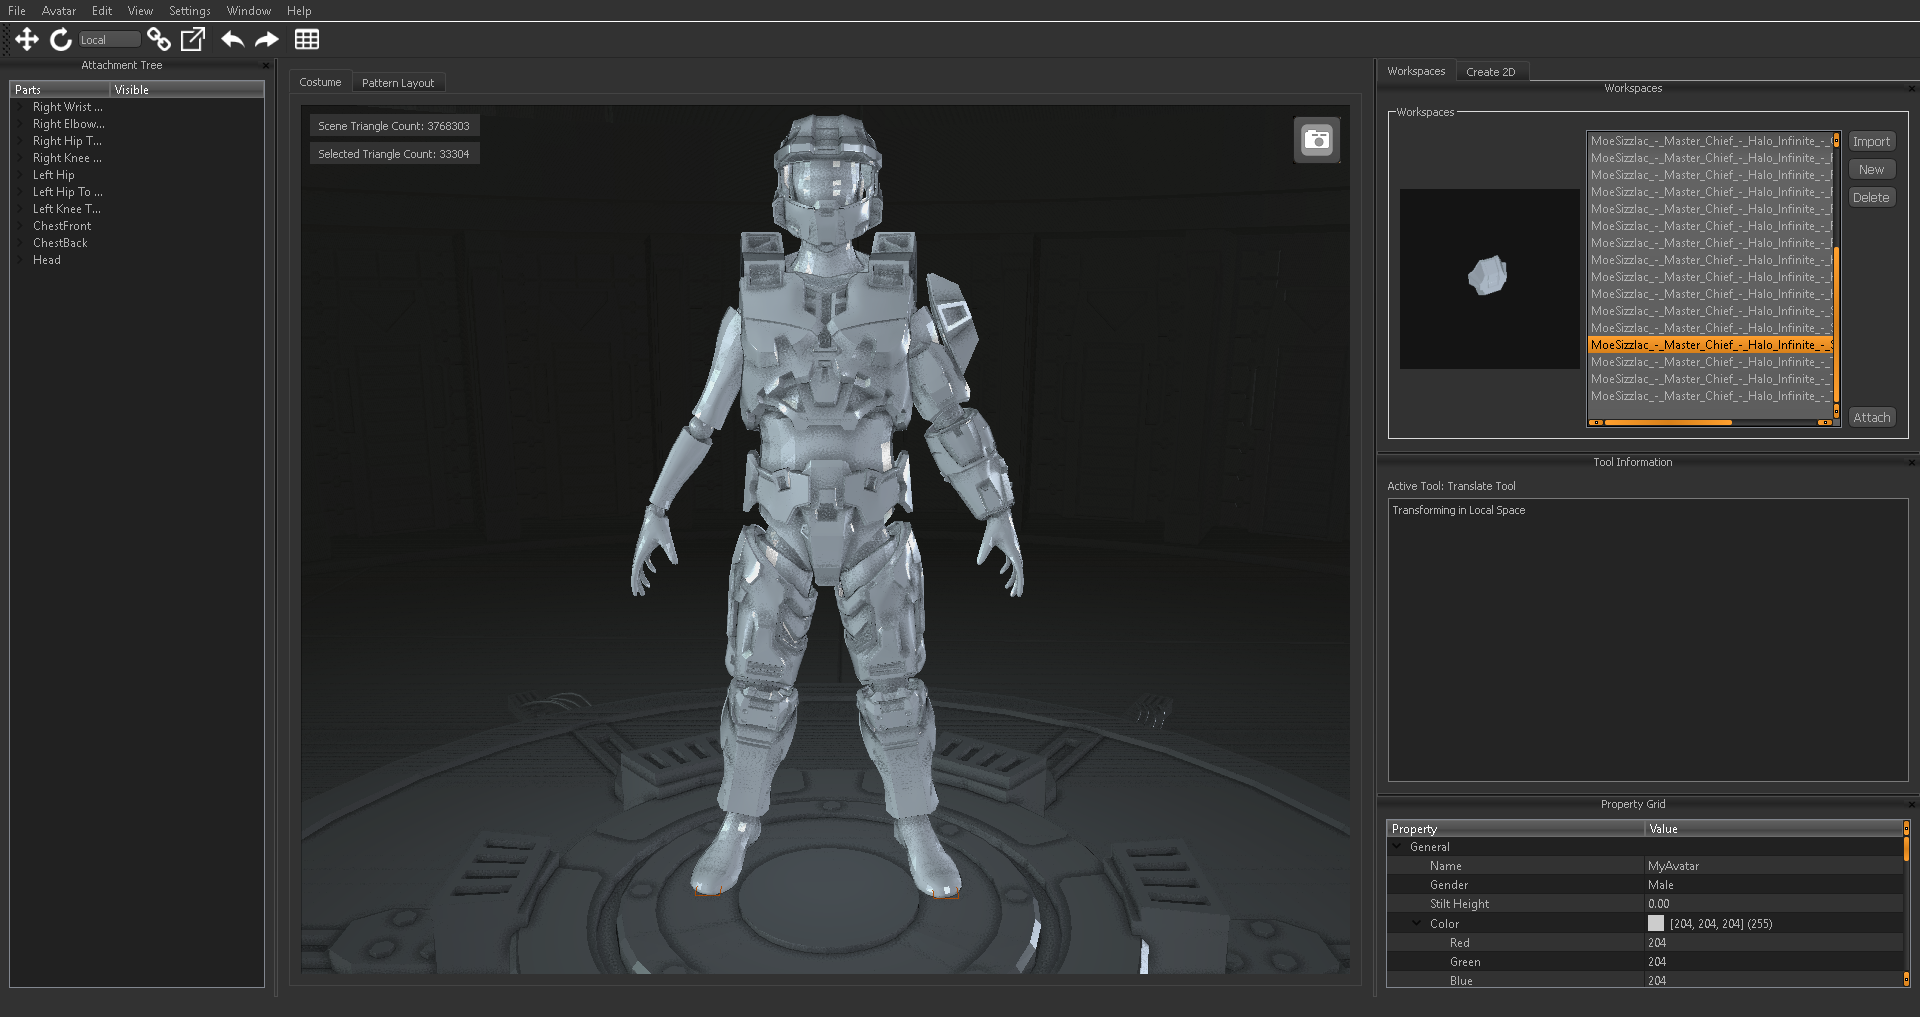
Task: Collapse the General property group
Action: pos(1398,847)
